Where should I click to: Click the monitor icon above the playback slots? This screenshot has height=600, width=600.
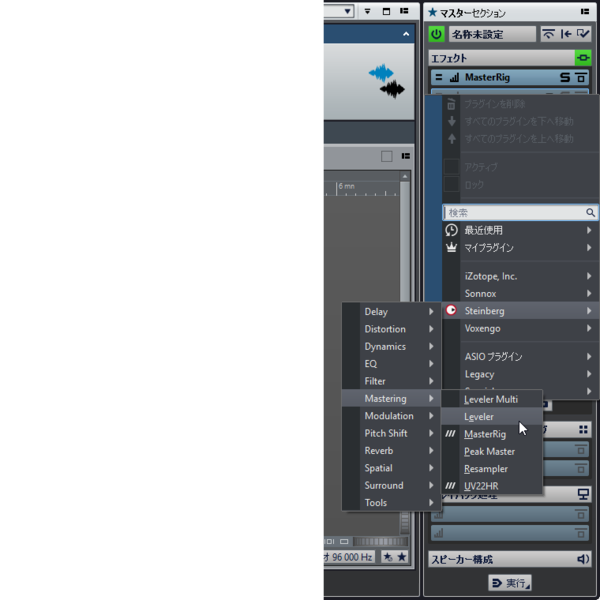point(583,494)
